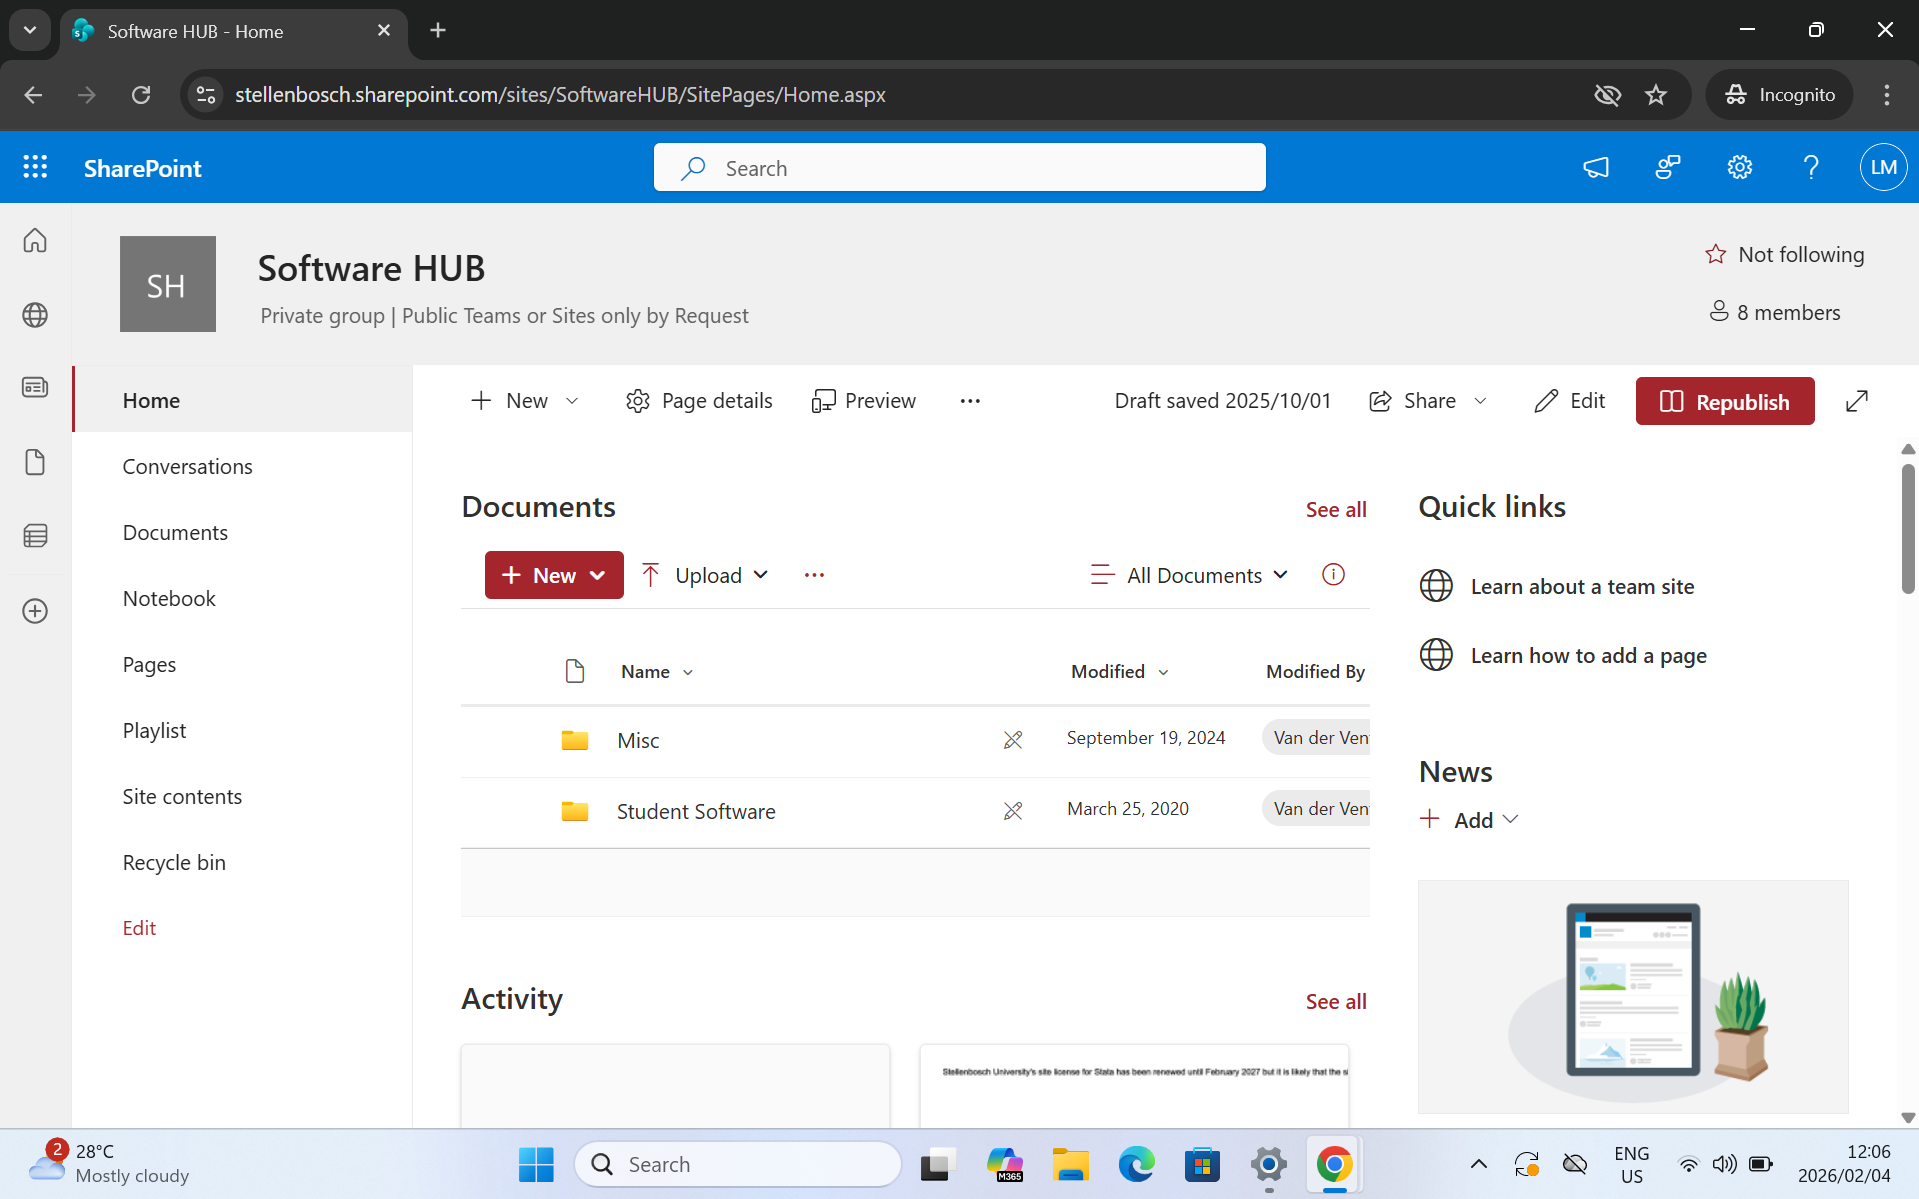This screenshot has width=1919, height=1199.
Task: Open the Documents info details pane icon
Action: click(x=1333, y=575)
